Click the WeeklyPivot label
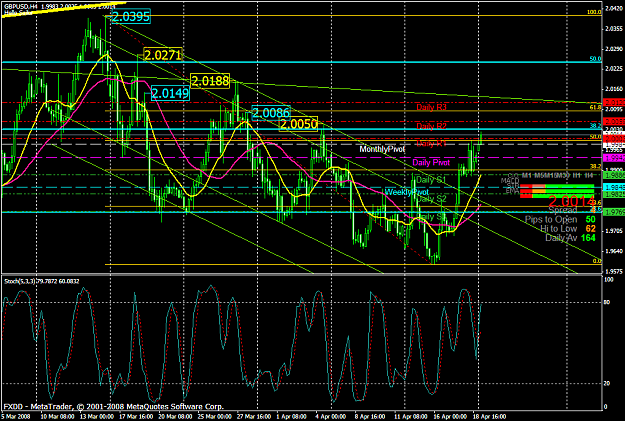This screenshot has width=625, height=421. (x=407, y=192)
